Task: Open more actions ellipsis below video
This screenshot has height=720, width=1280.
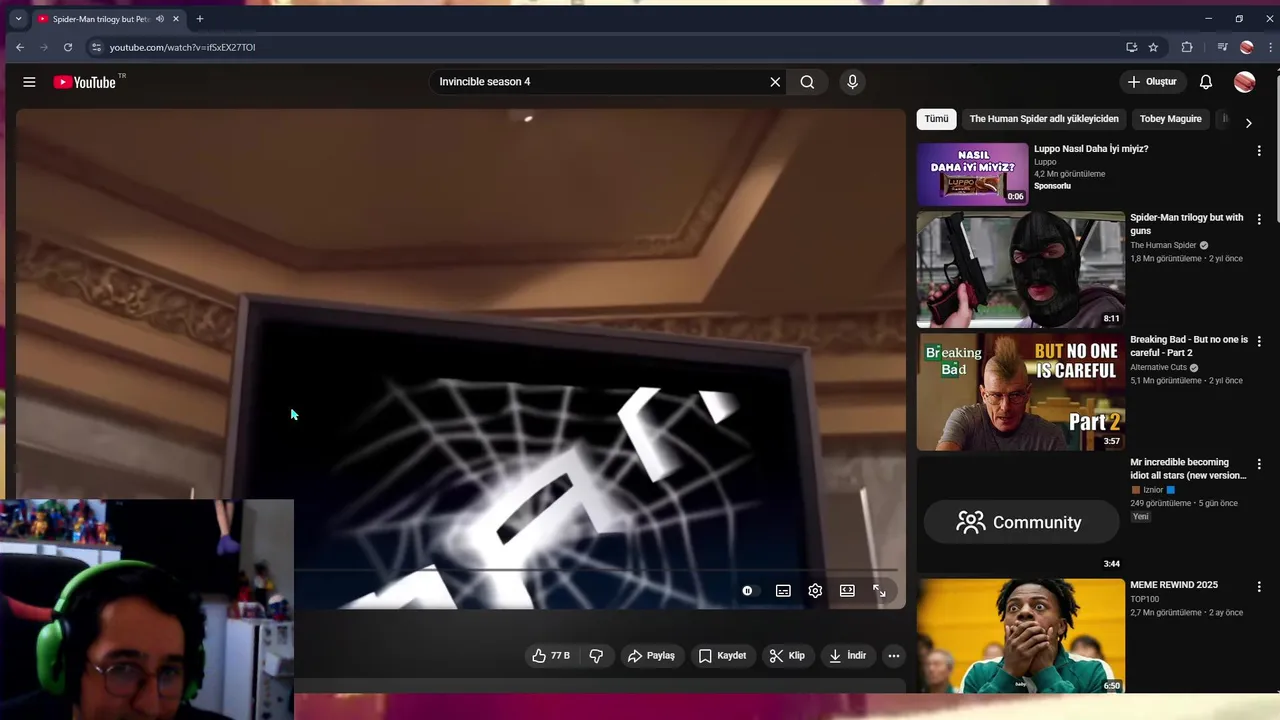Action: point(894,656)
